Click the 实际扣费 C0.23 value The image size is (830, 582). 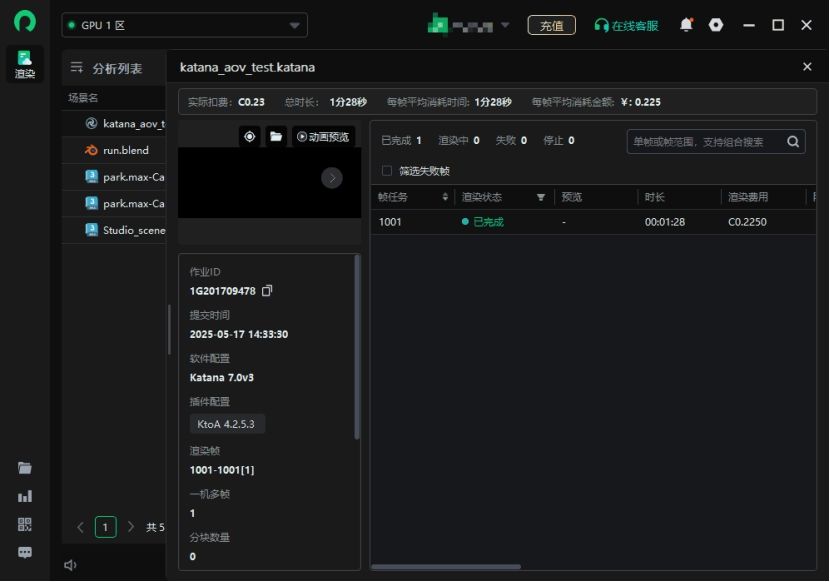click(251, 102)
